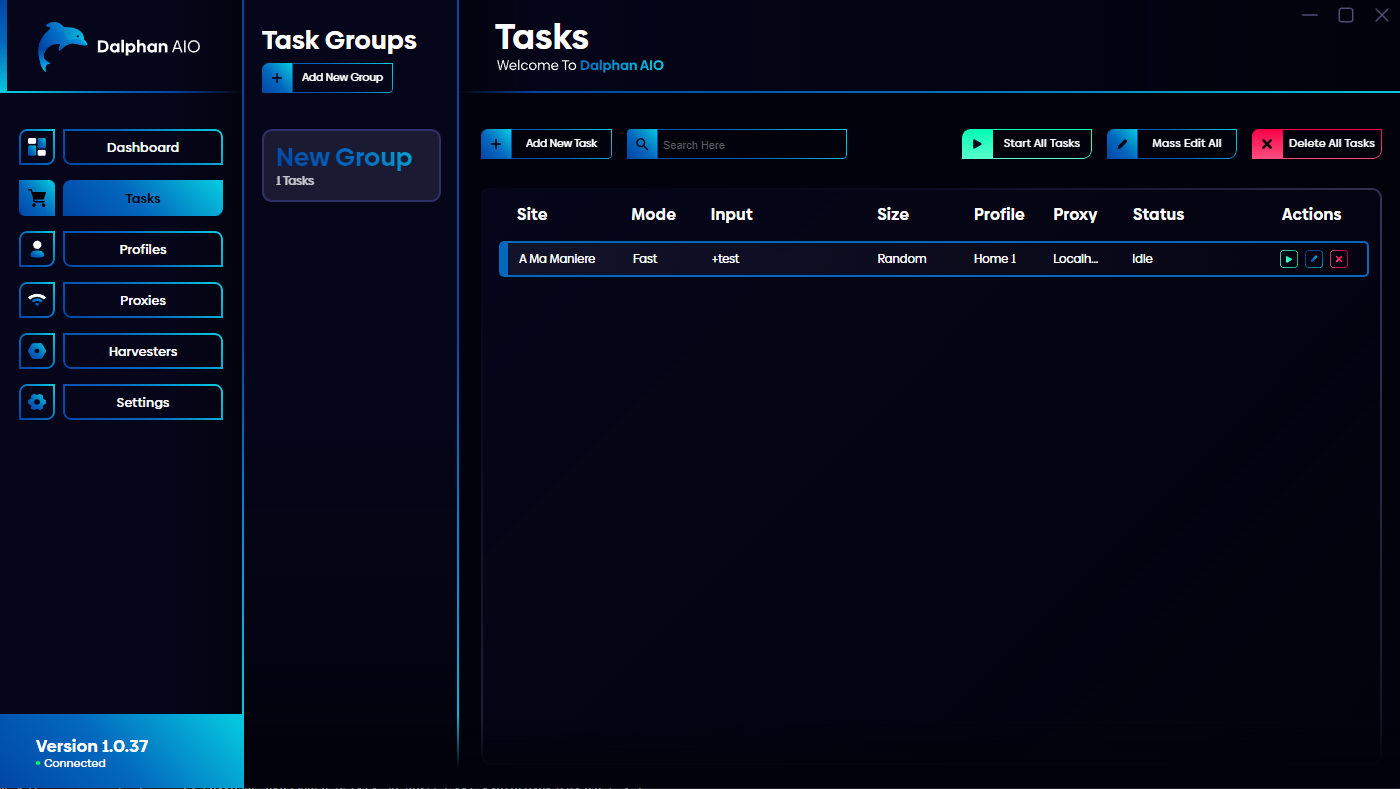
Task: Switch to the Profiles section
Action: [143, 249]
